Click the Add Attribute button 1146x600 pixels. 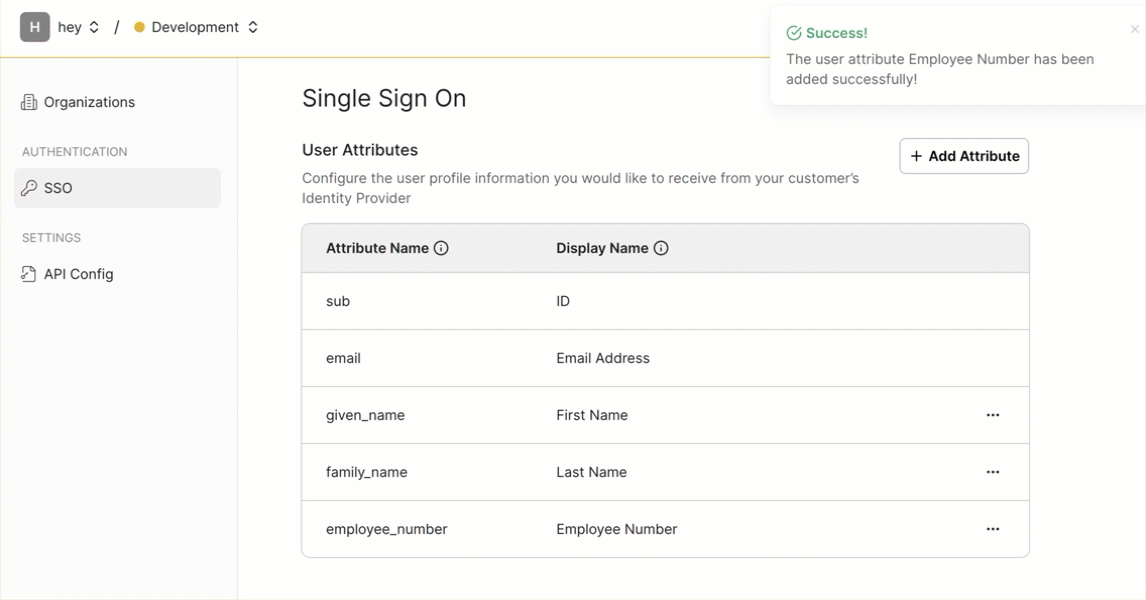coord(964,156)
